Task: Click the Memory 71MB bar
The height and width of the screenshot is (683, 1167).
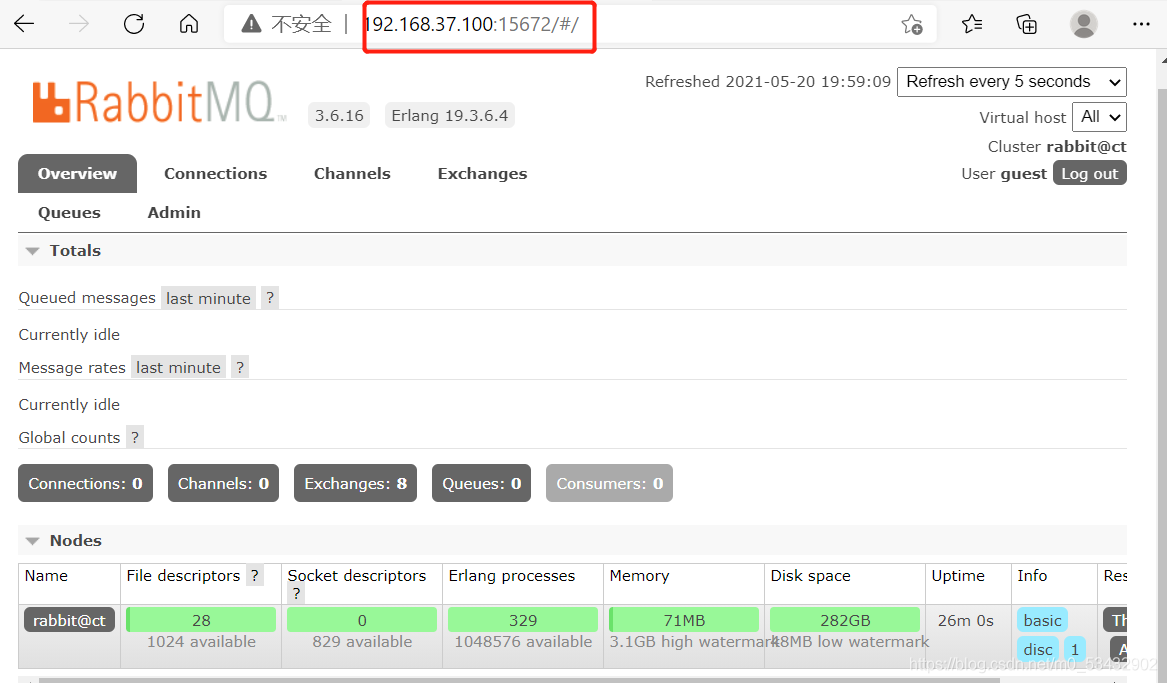Action: [x=684, y=620]
